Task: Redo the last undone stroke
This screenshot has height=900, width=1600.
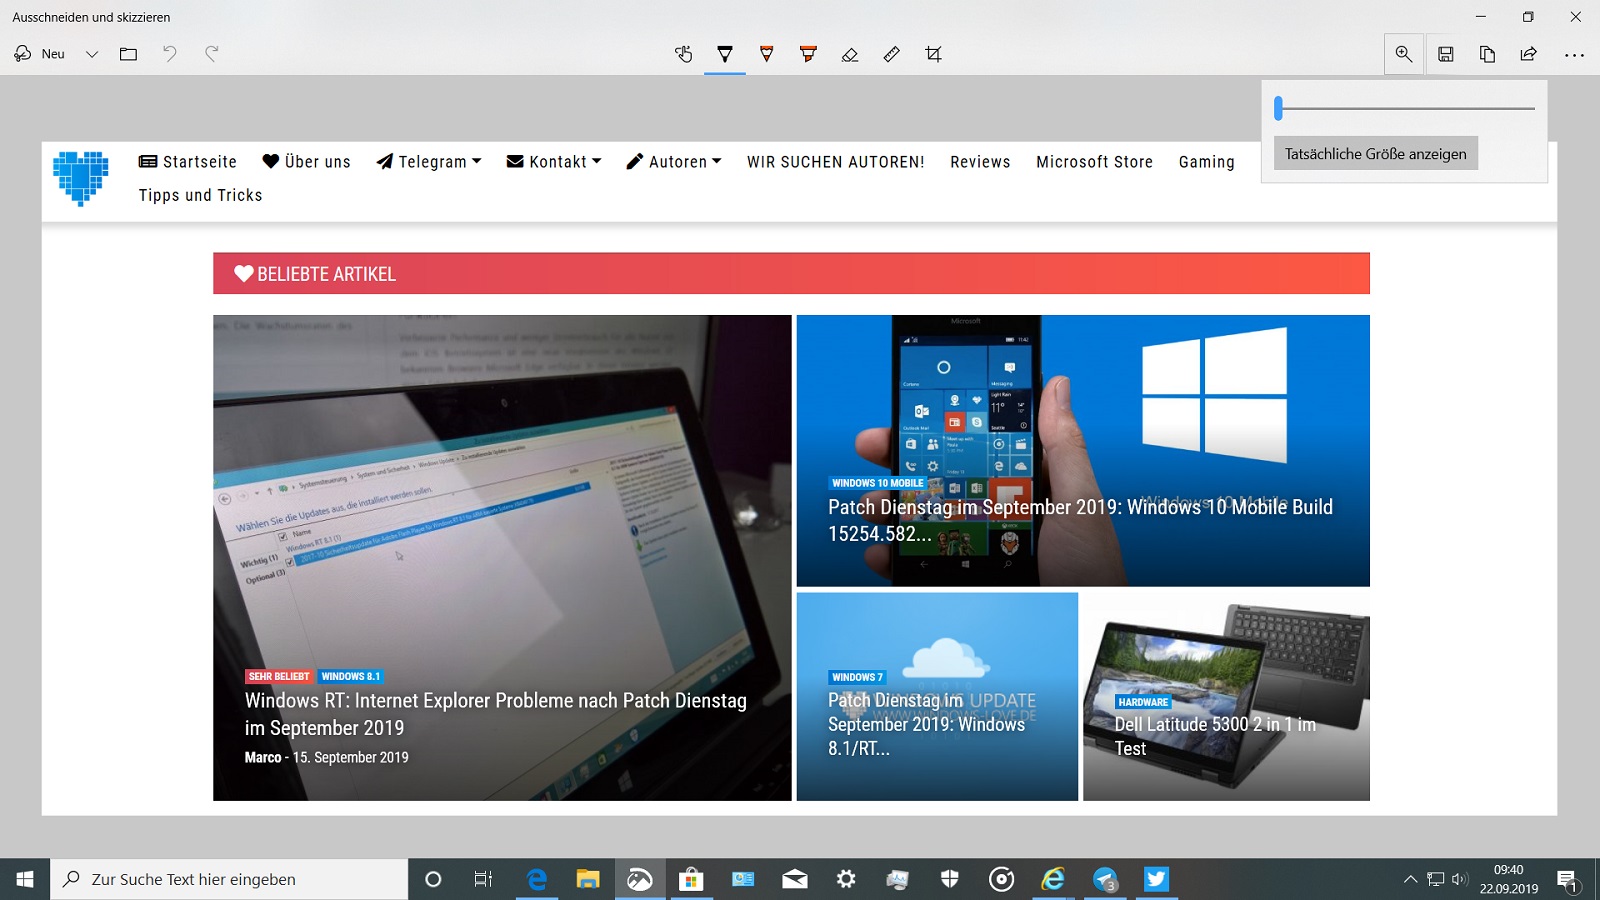Action: [211, 54]
